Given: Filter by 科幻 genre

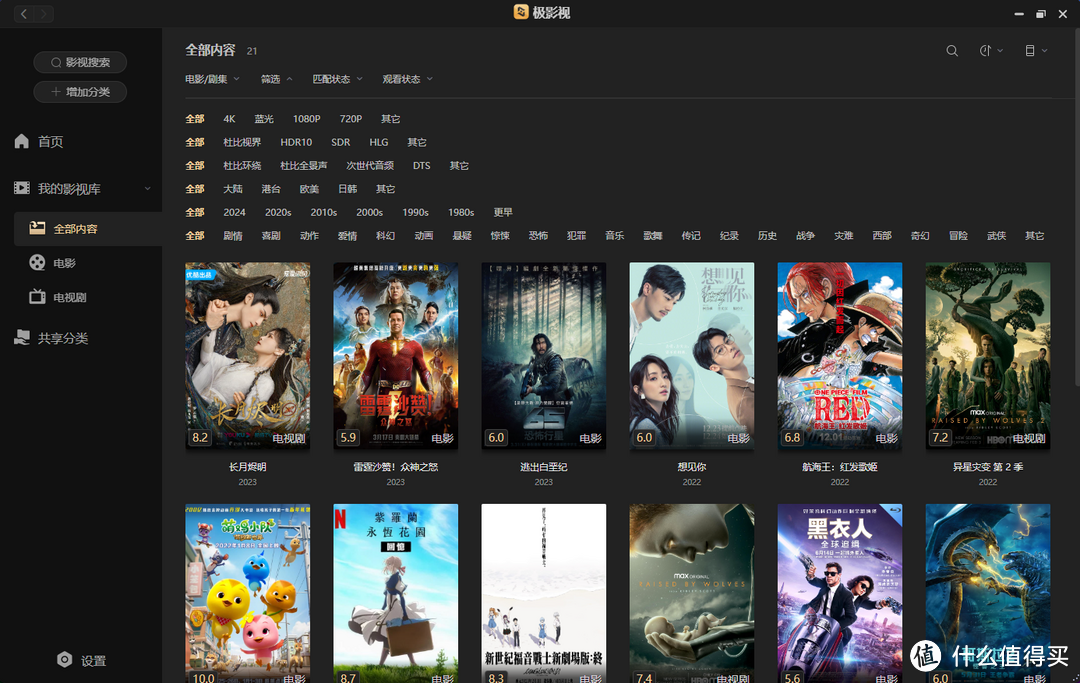Looking at the screenshot, I should (386, 236).
